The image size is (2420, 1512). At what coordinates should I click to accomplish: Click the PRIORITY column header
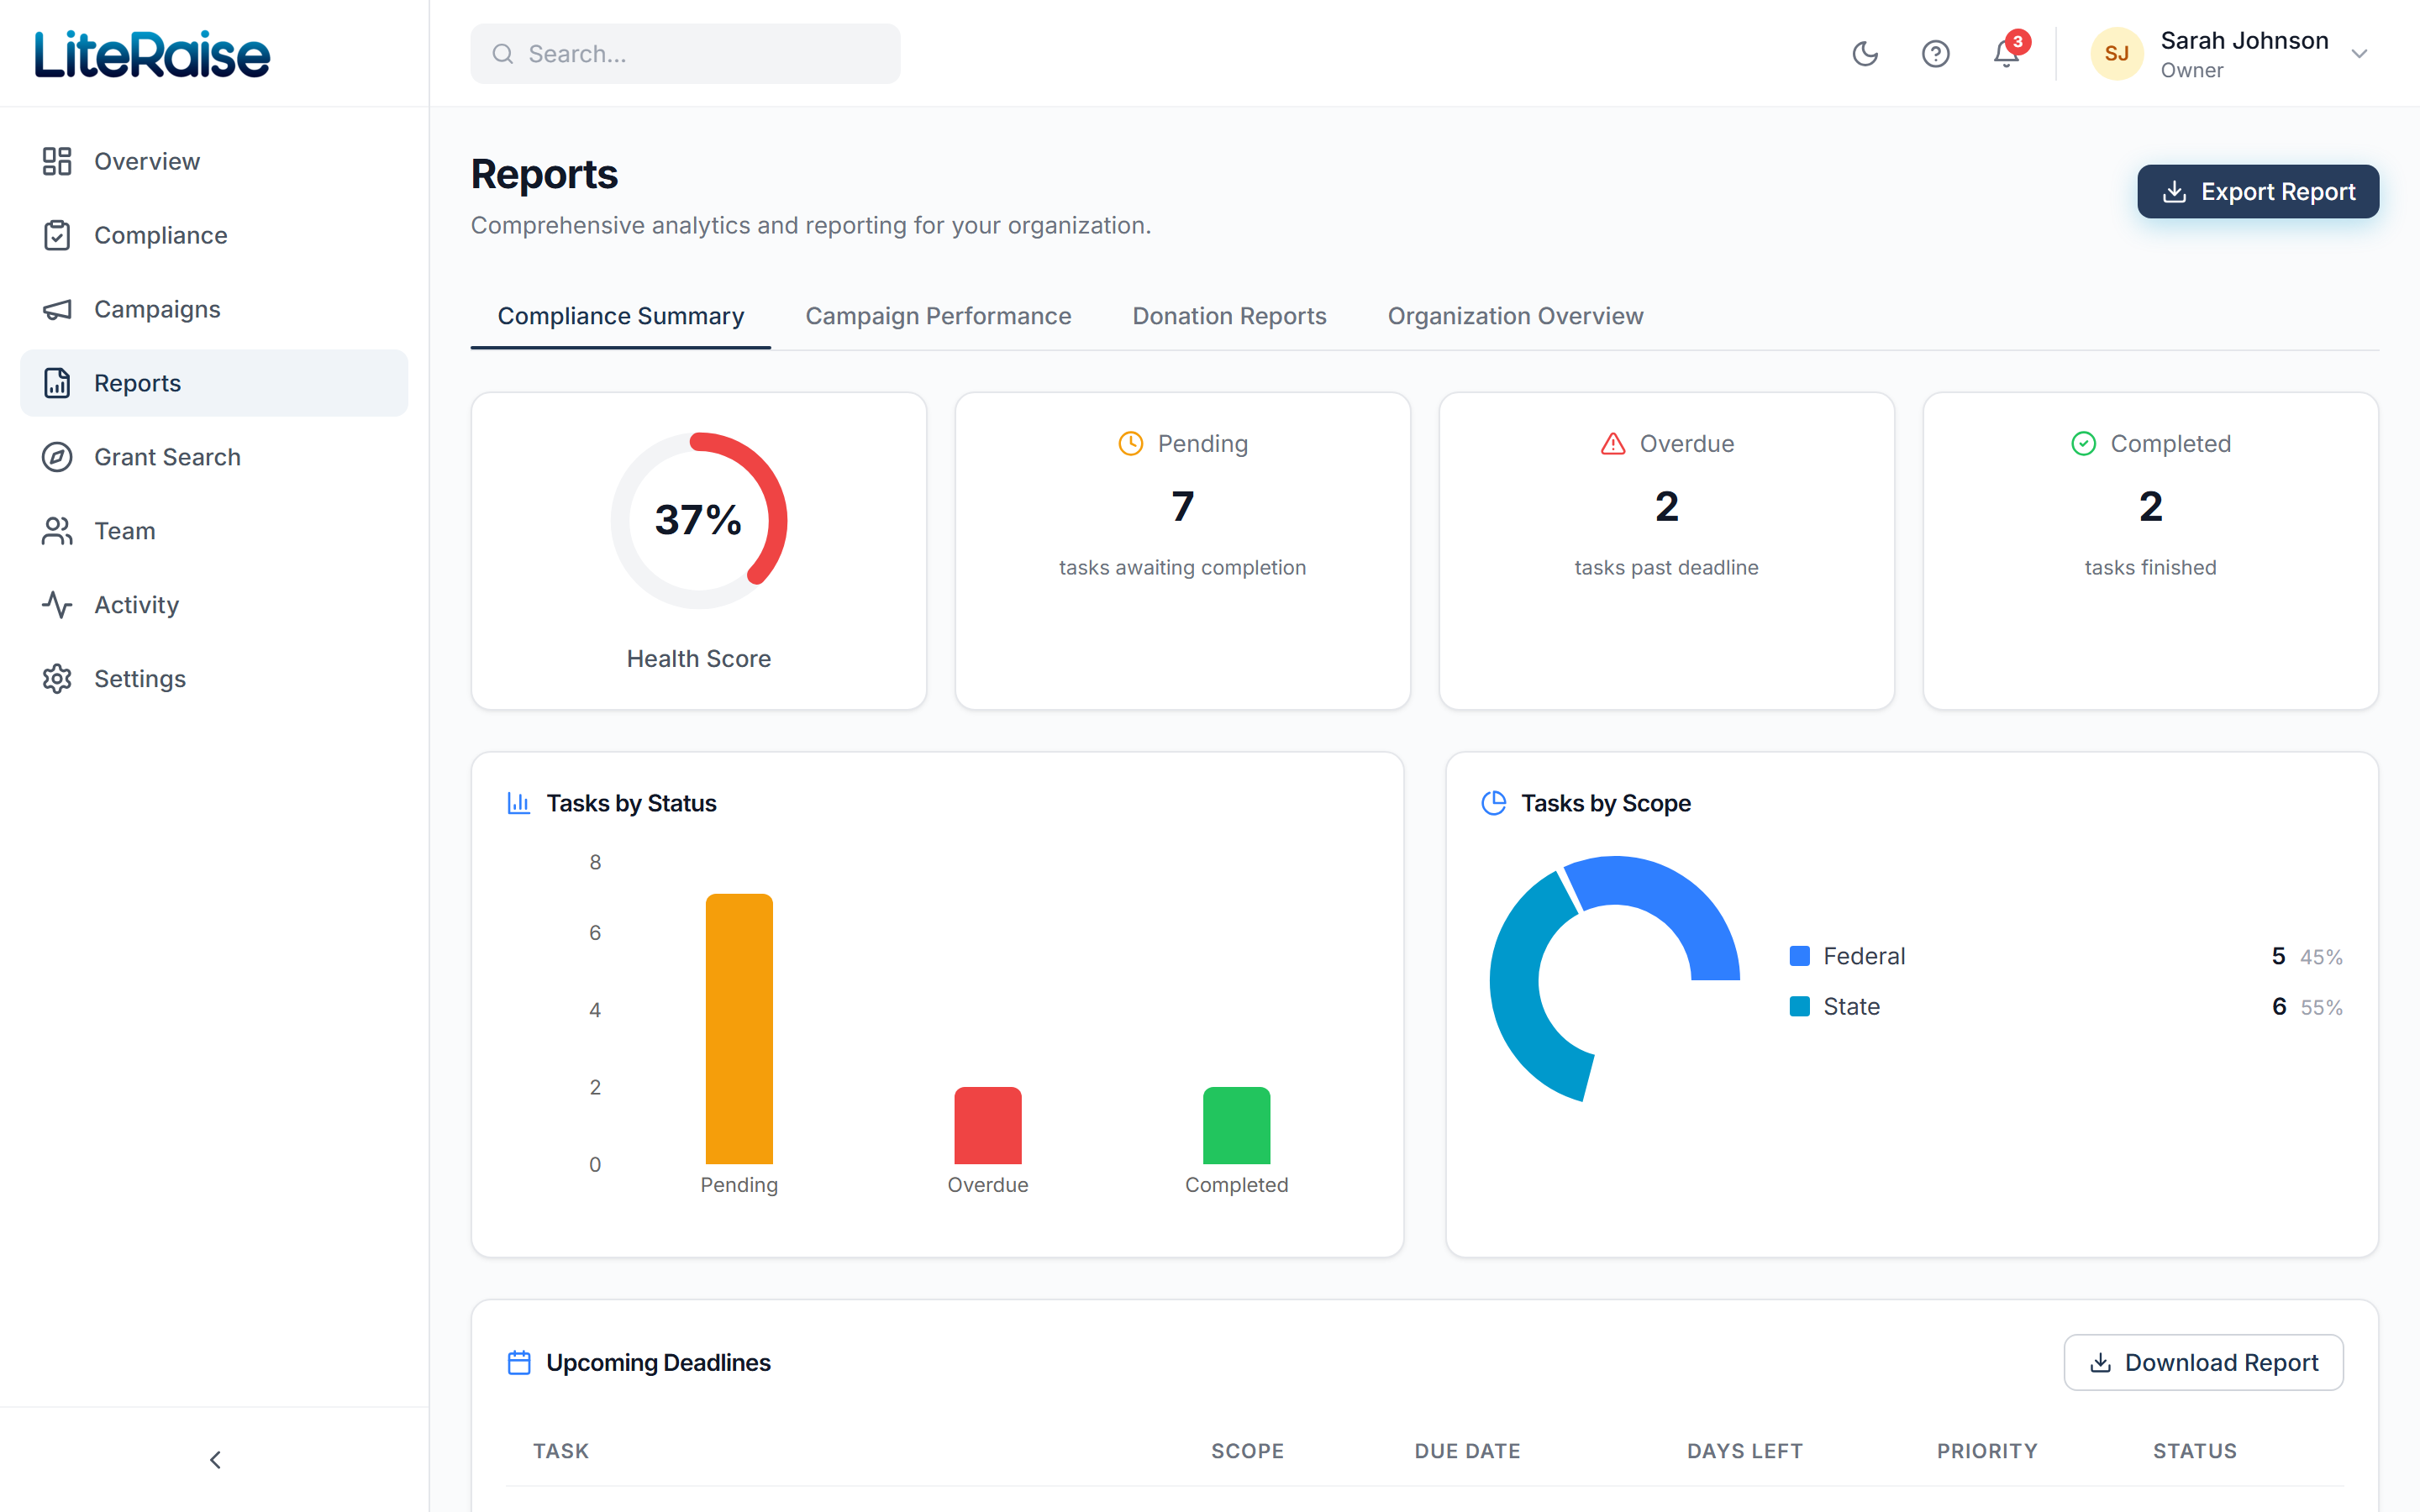tap(1986, 1450)
